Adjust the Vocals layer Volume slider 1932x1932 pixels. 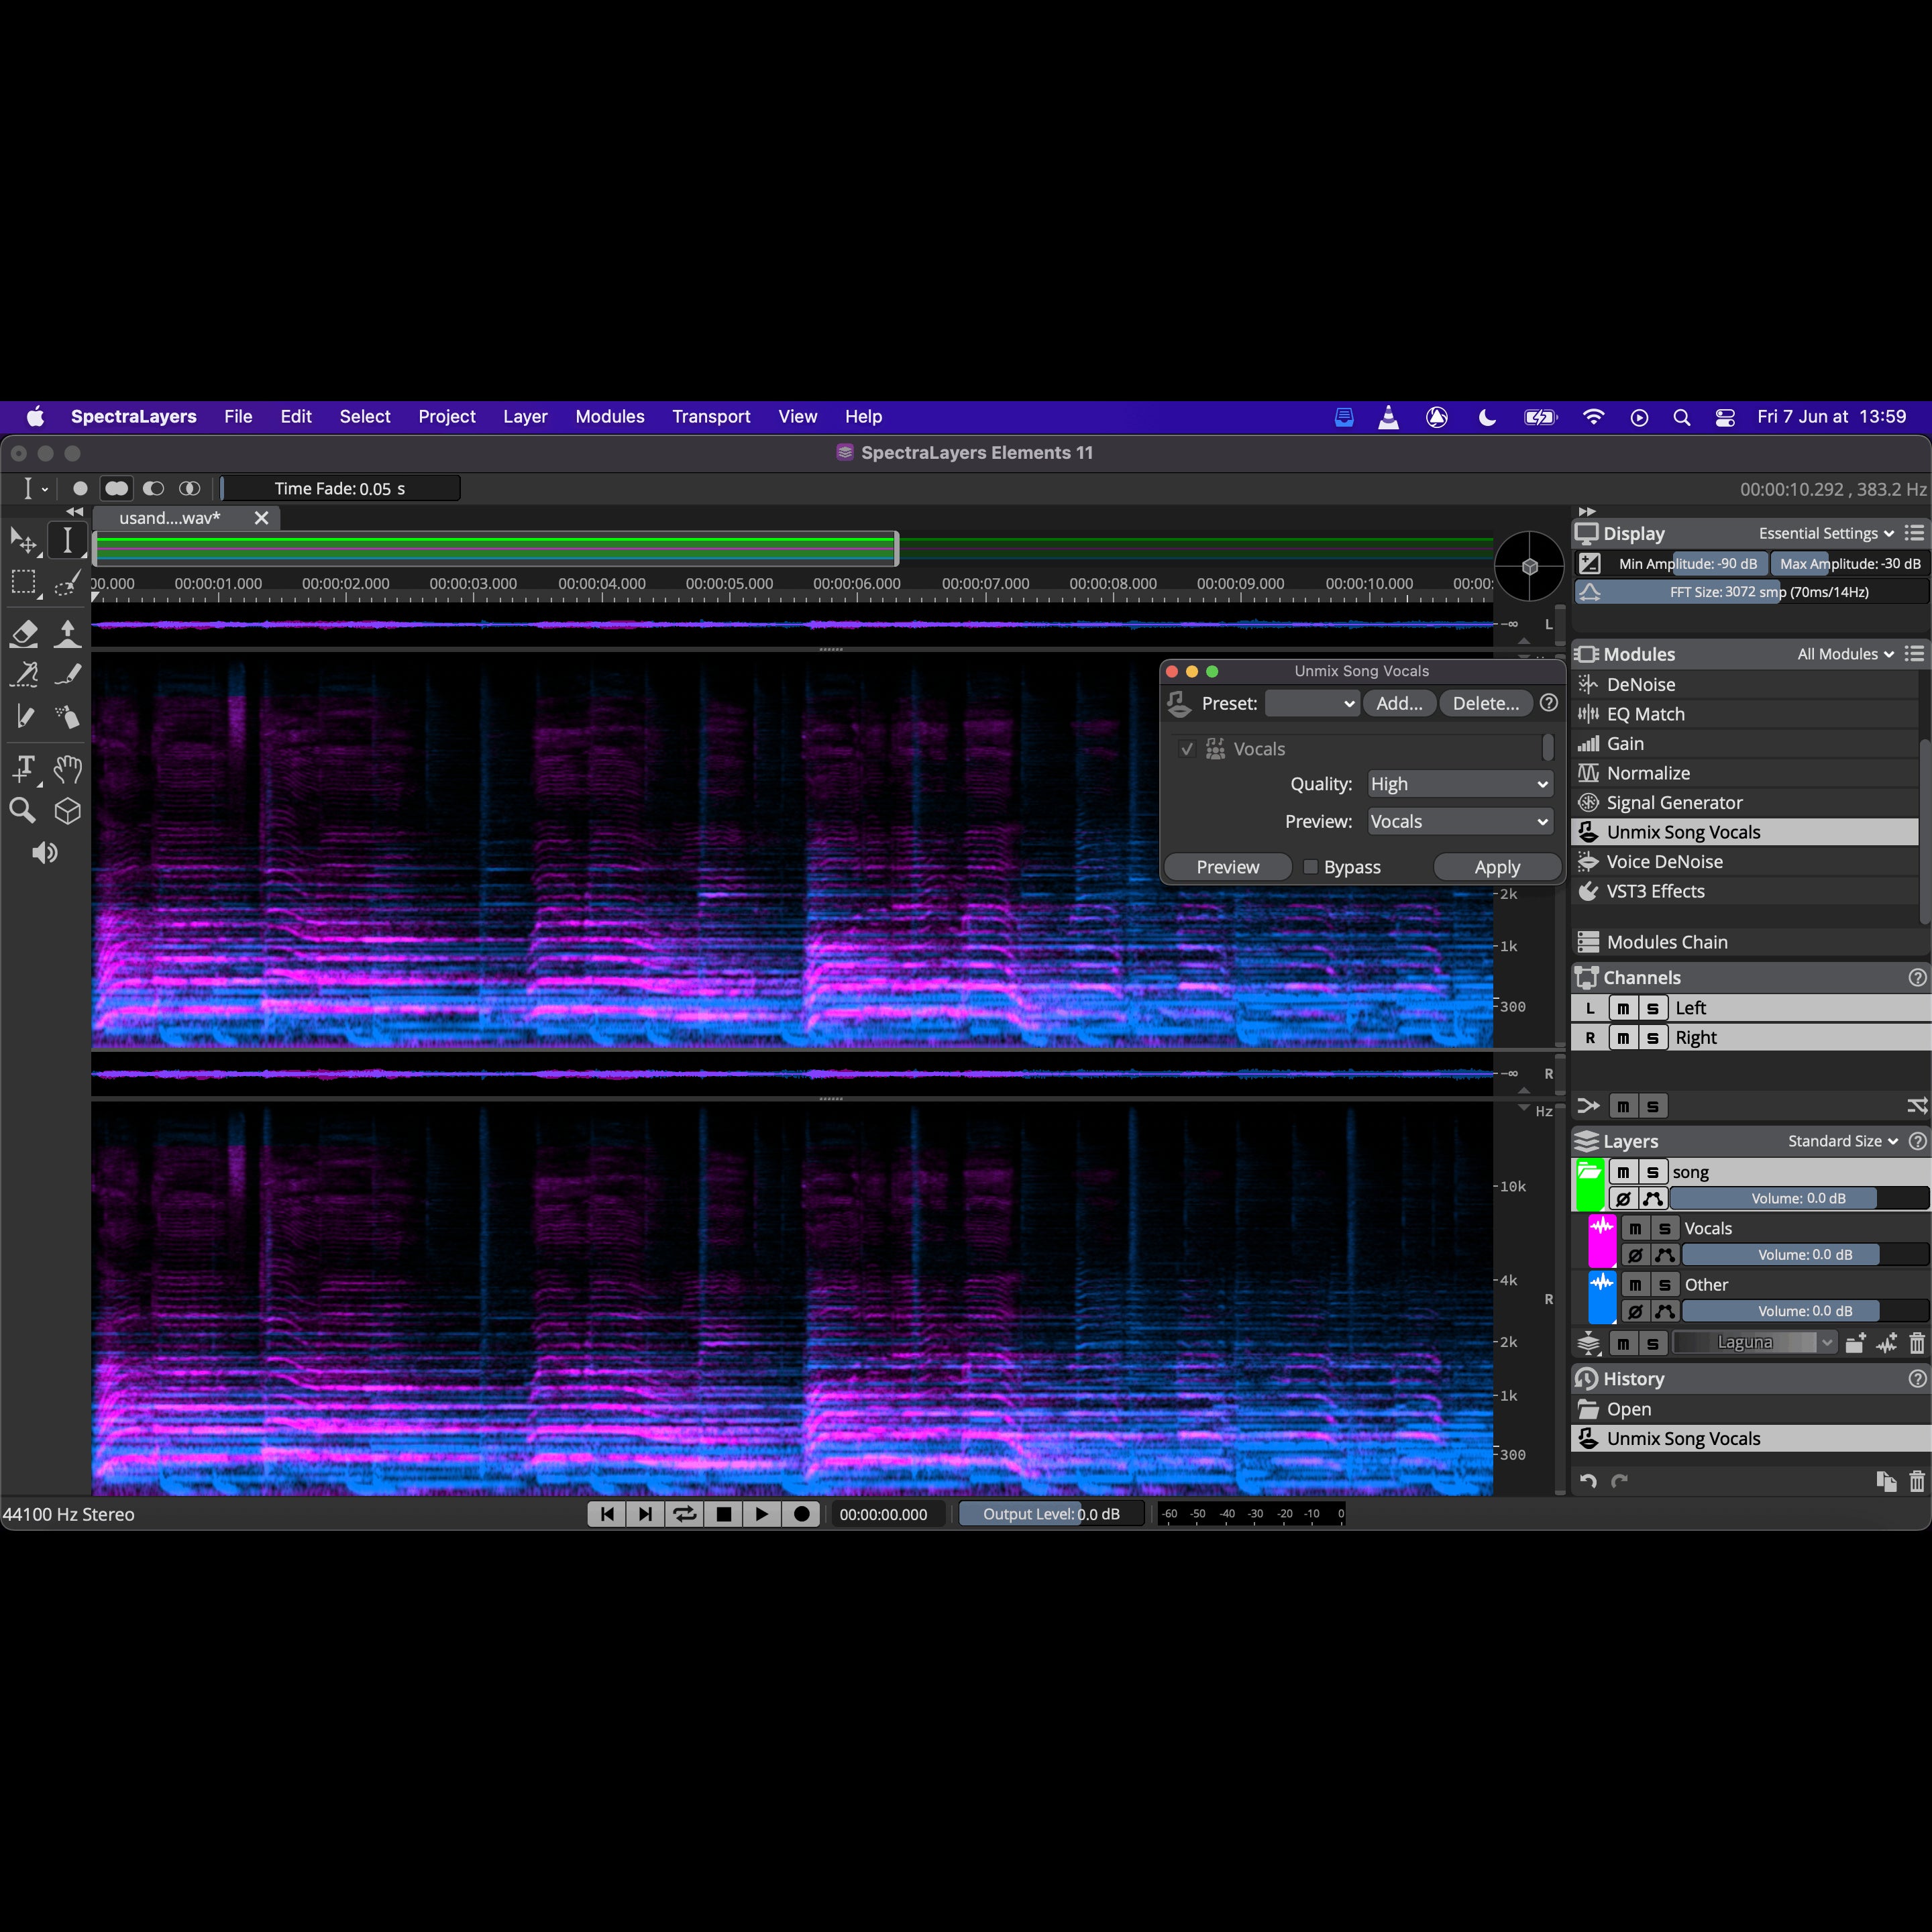coord(1805,1255)
